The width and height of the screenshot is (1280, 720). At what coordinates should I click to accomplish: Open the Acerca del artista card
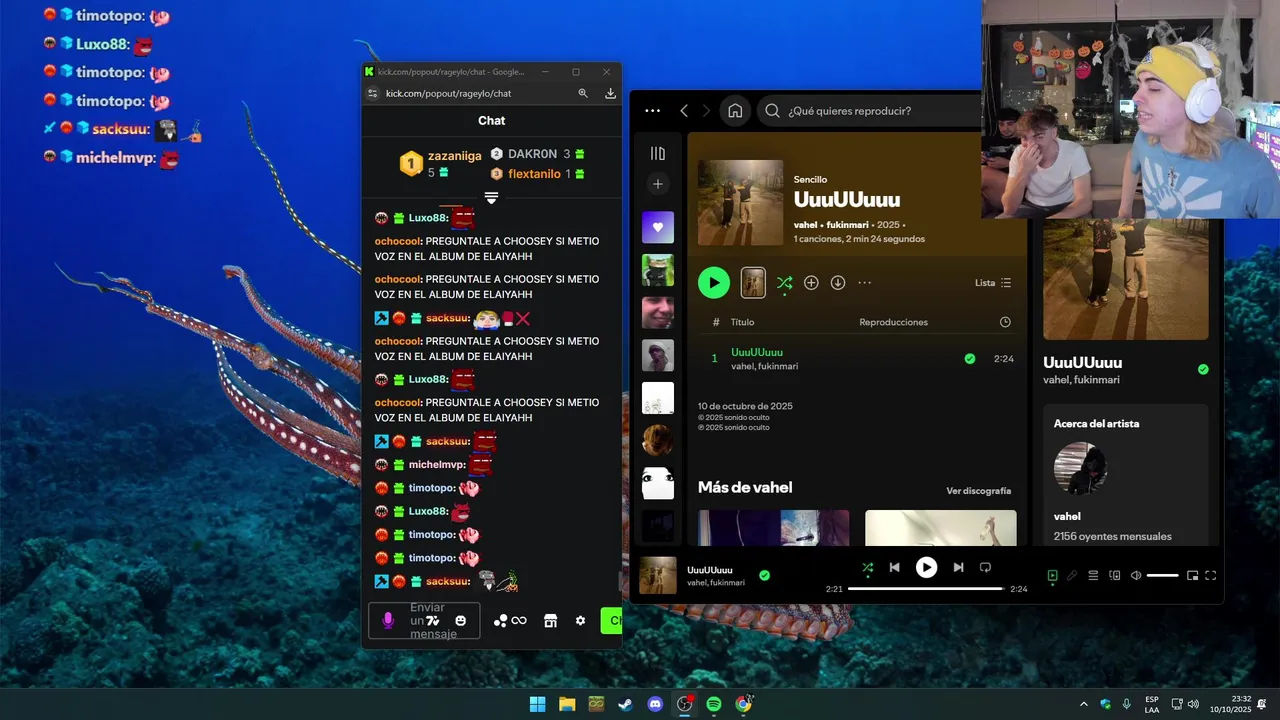[x=1125, y=475]
